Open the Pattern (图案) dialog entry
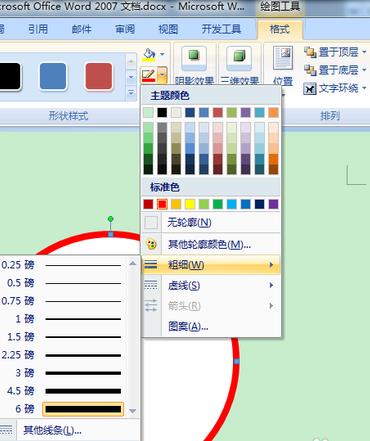The height and width of the screenshot is (441, 370). click(x=211, y=326)
